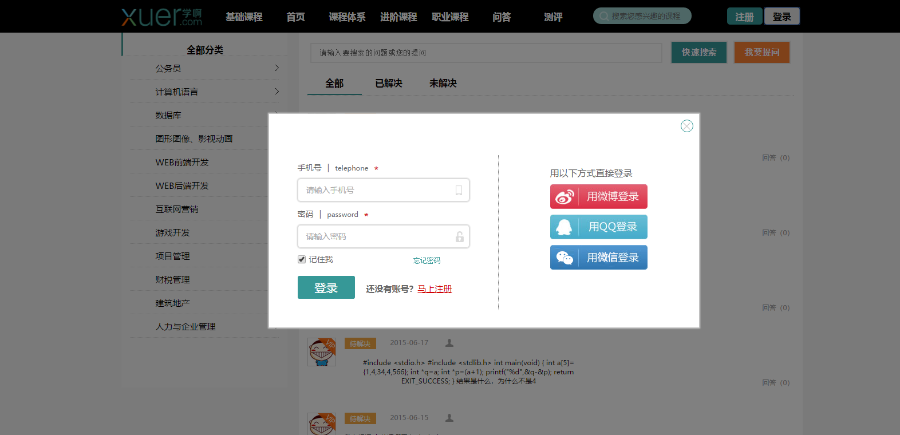
Task: Open the #include stdio.h question text
Action: [468, 372]
